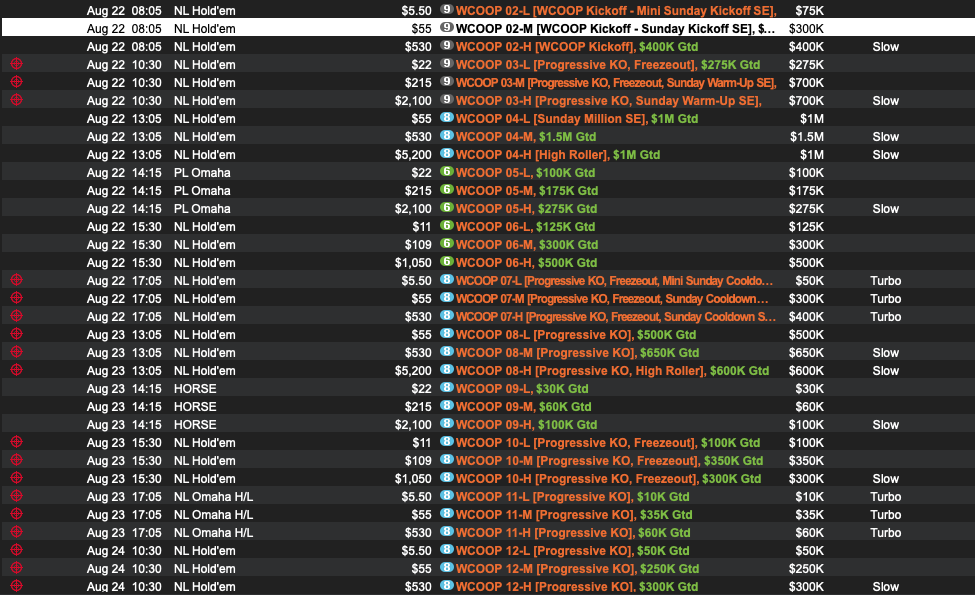This screenshot has height=595, width=975.
Task: Open WCOOP 04-L Sunday Million SE $1M Gtd
Action: (x=577, y=119)
